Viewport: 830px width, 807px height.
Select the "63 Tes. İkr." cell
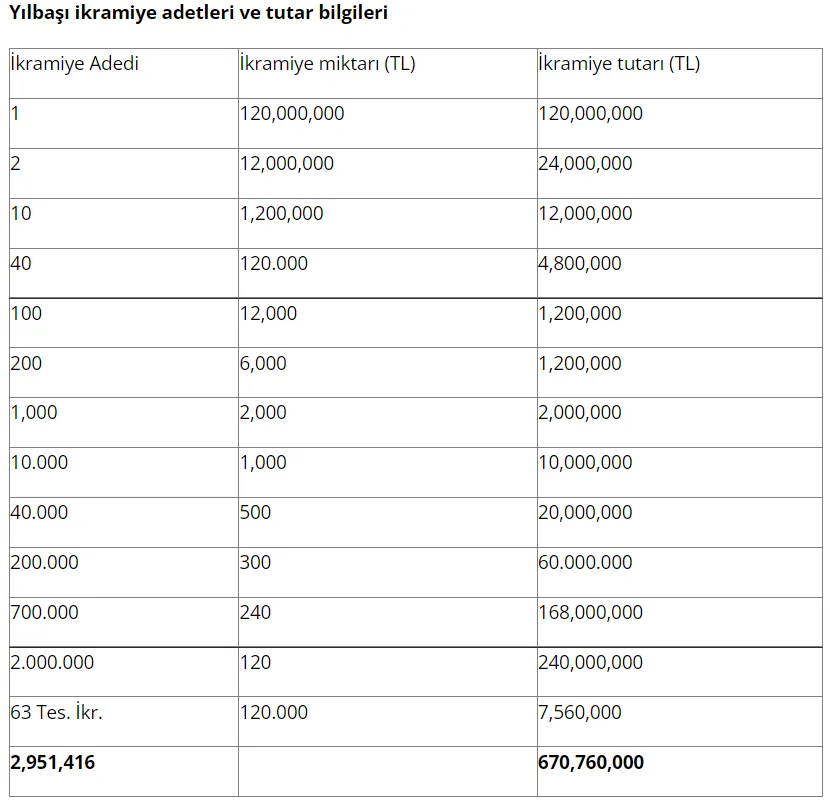[x=57, y=712]
